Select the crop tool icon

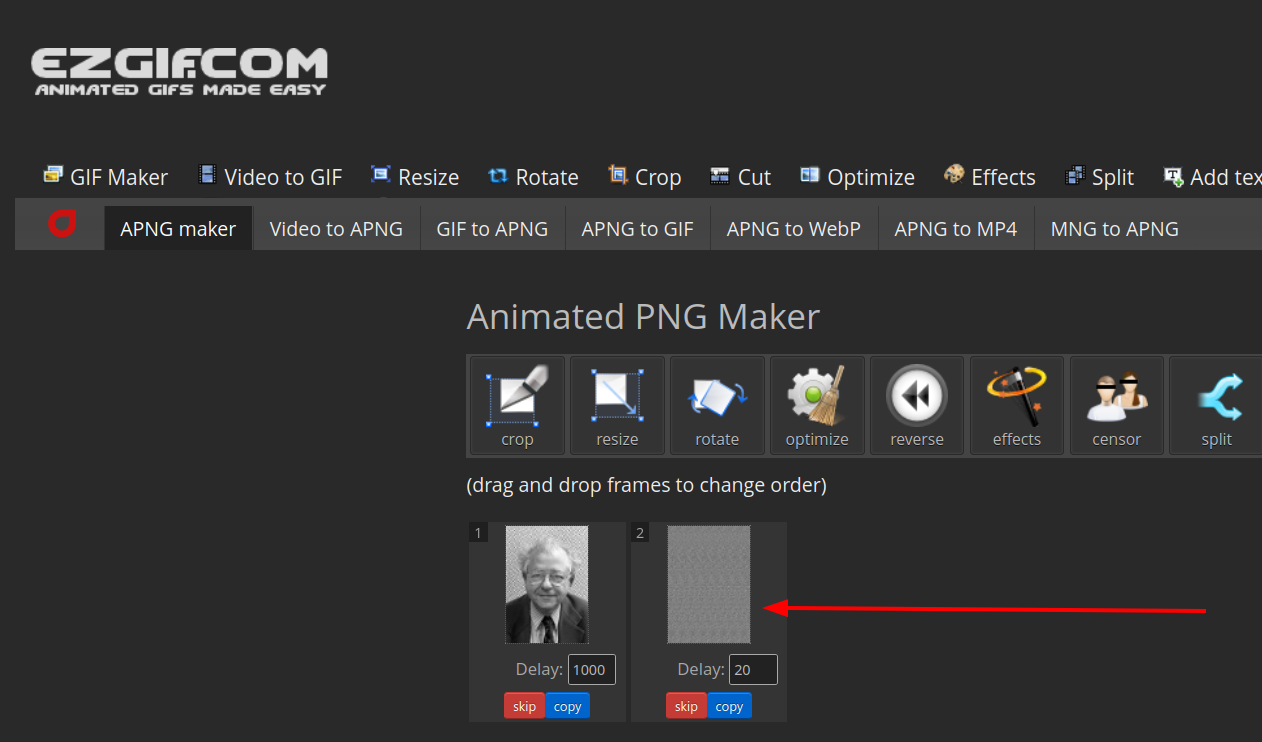tap(517, 405)
